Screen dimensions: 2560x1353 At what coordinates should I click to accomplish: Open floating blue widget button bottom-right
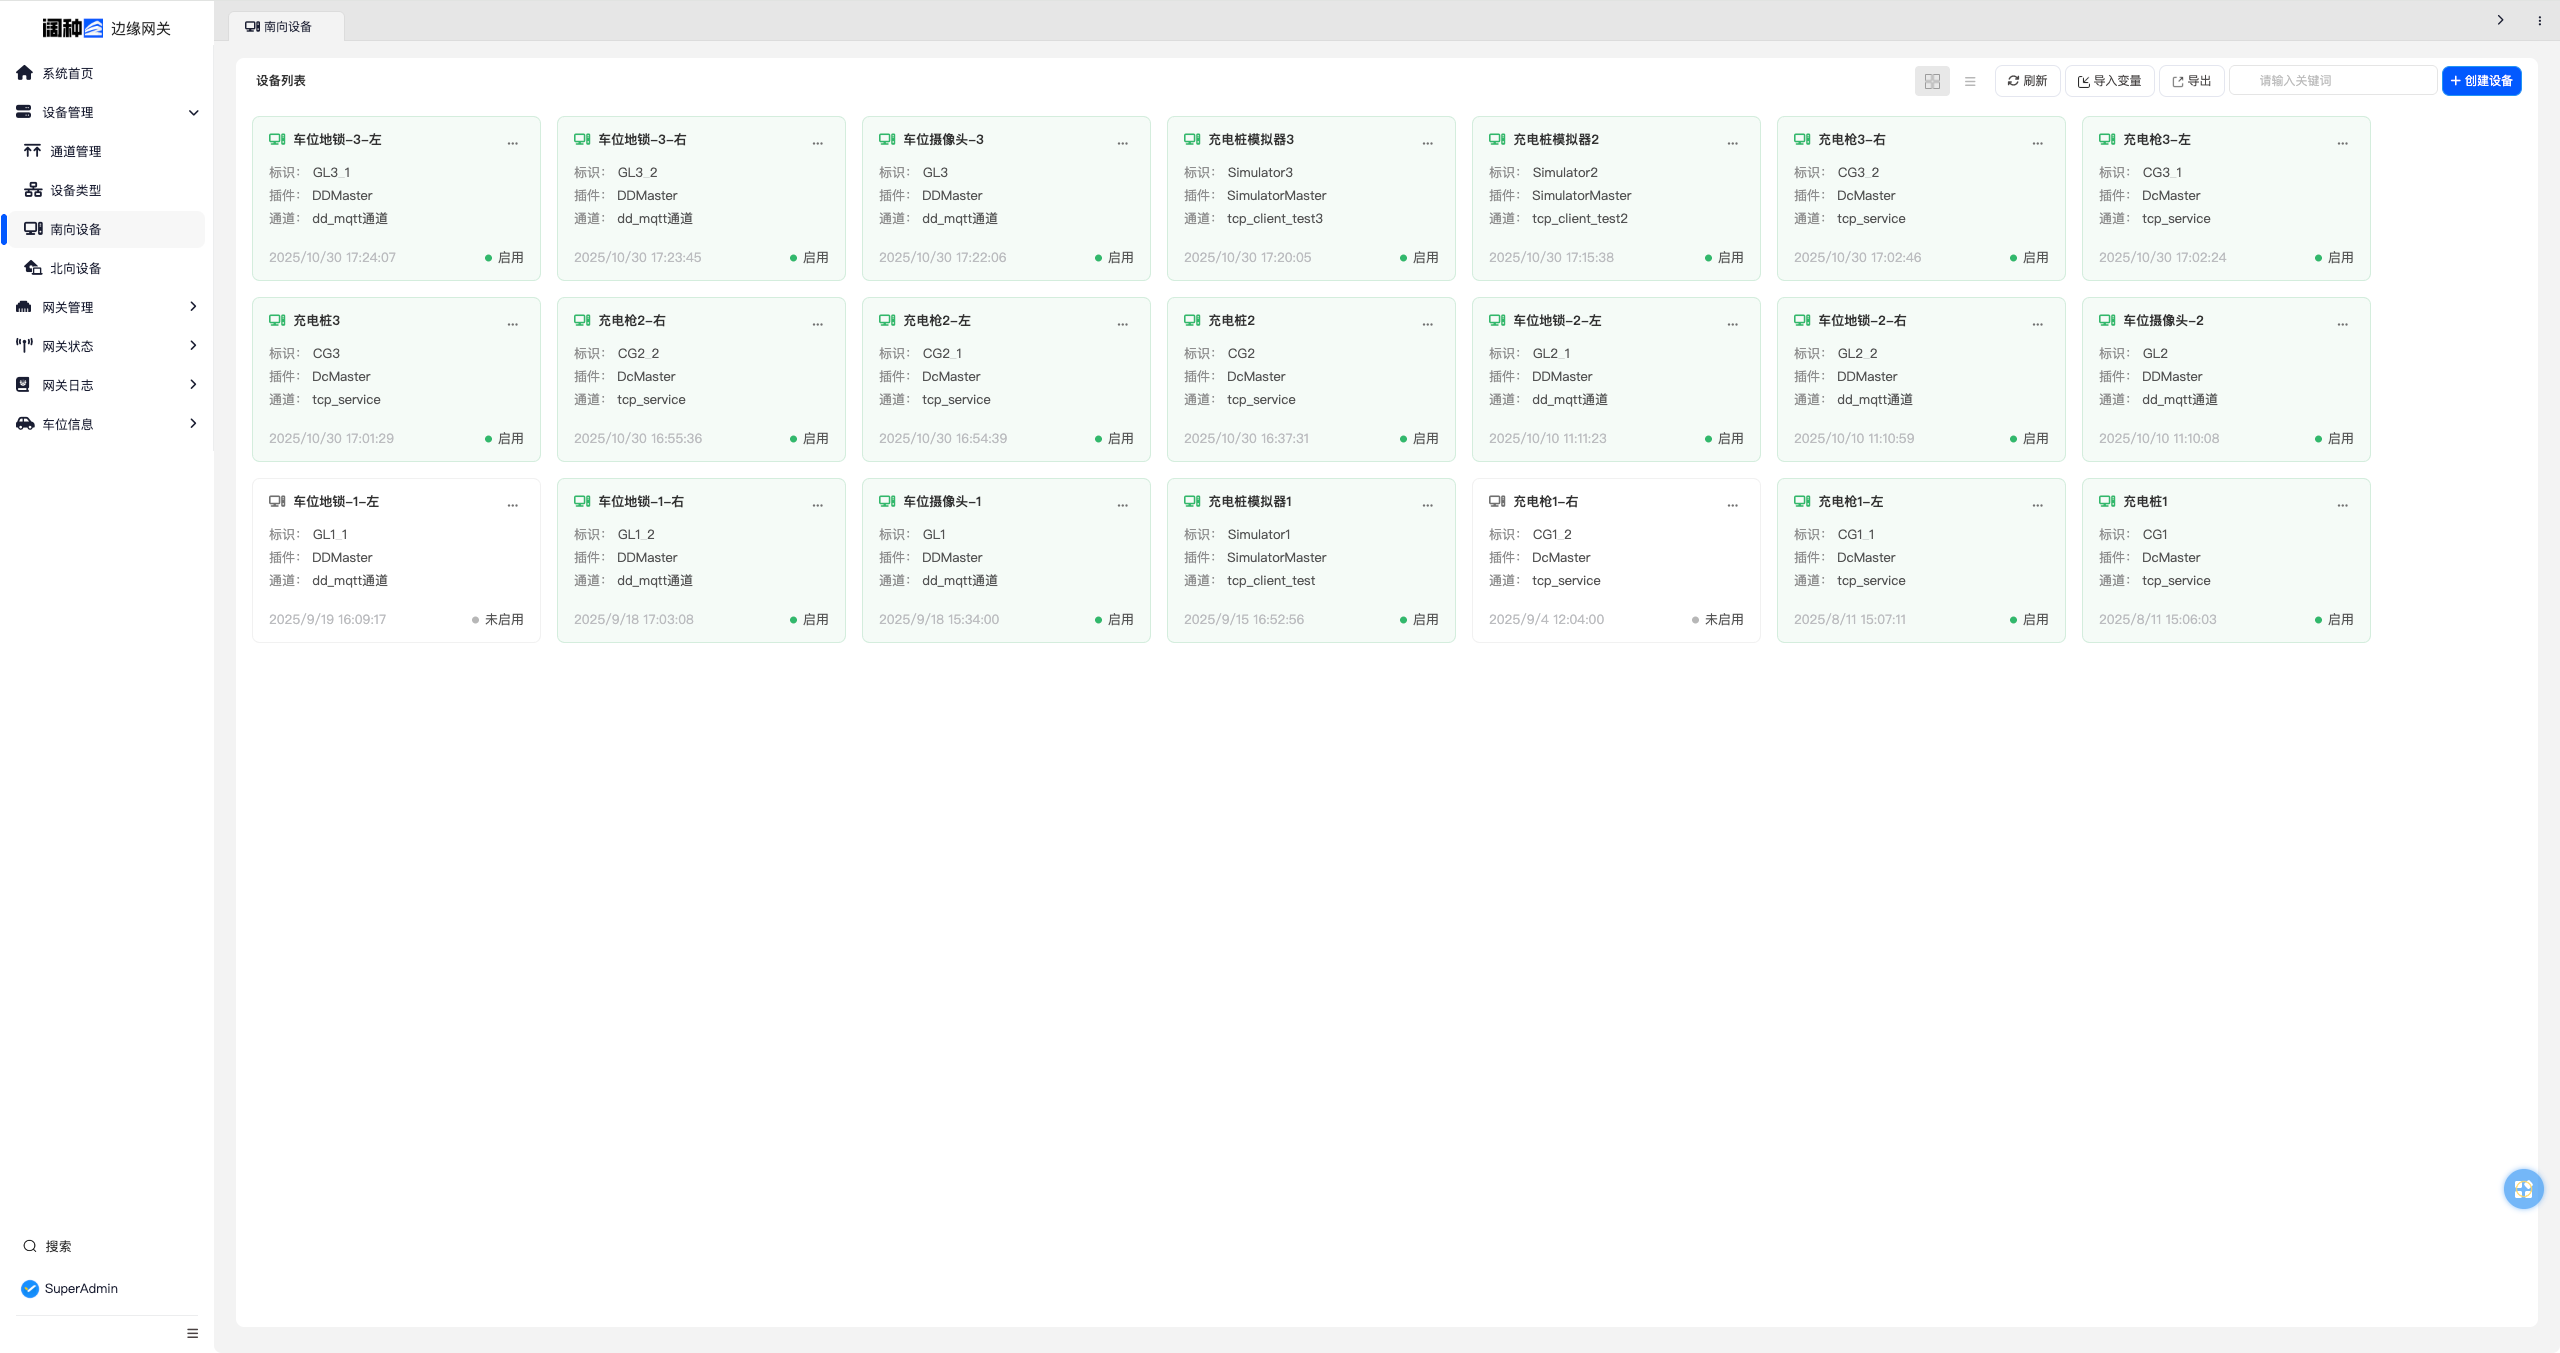tap(2523, 1189)
